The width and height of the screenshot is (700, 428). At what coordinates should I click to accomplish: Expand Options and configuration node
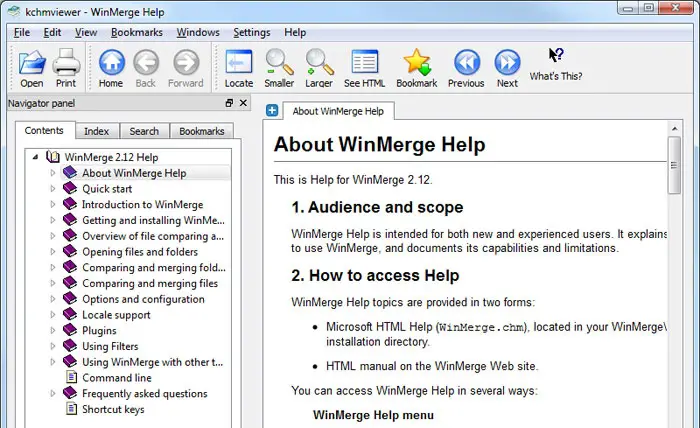53,299
